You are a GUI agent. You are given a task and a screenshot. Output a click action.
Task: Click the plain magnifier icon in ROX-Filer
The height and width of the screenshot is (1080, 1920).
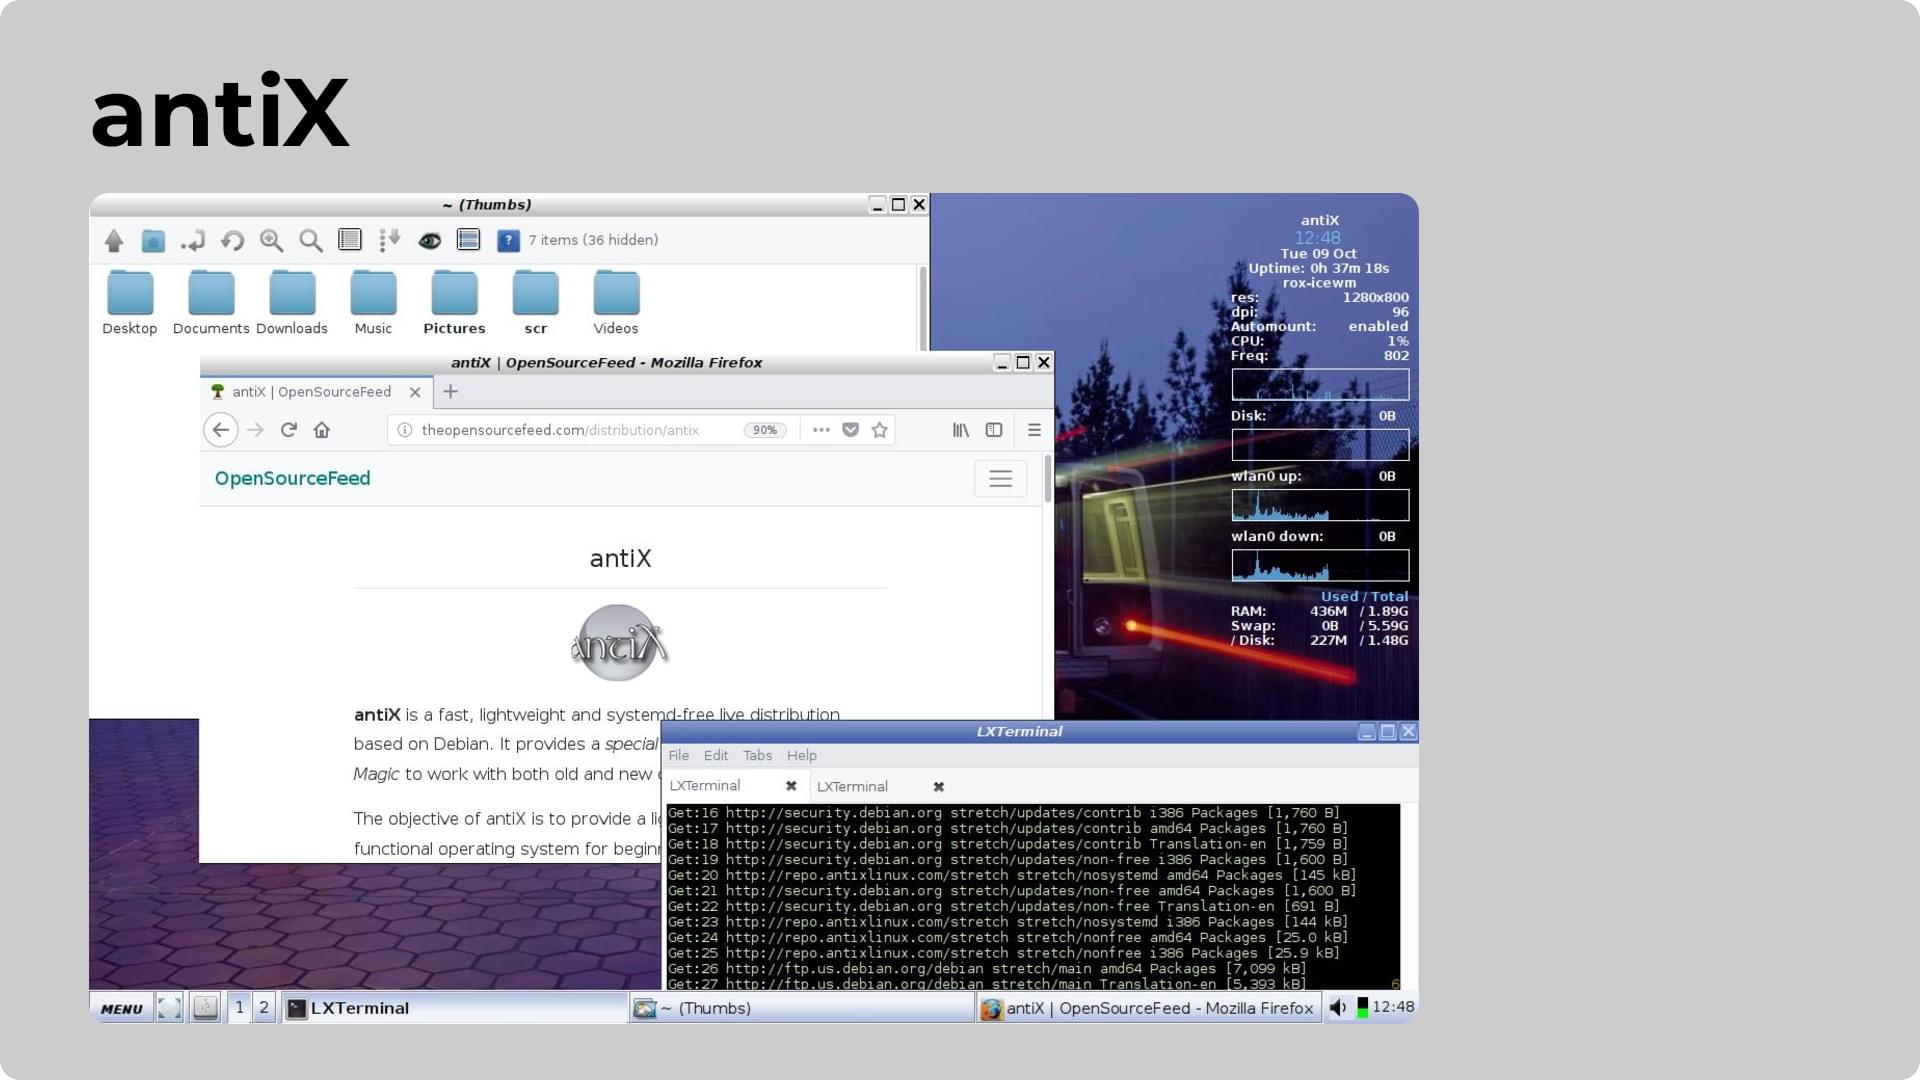311,240
